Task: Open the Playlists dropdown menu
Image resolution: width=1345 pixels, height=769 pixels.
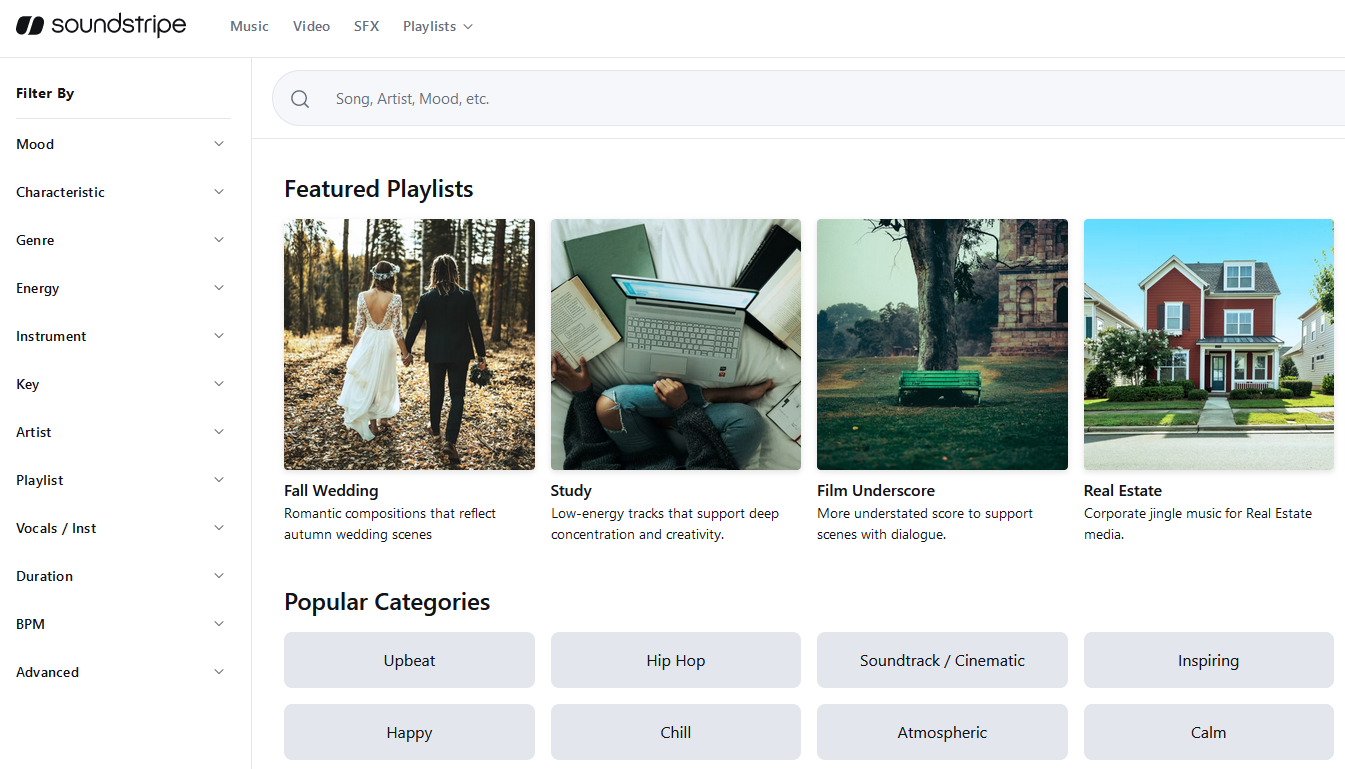Action: point(437,27)
